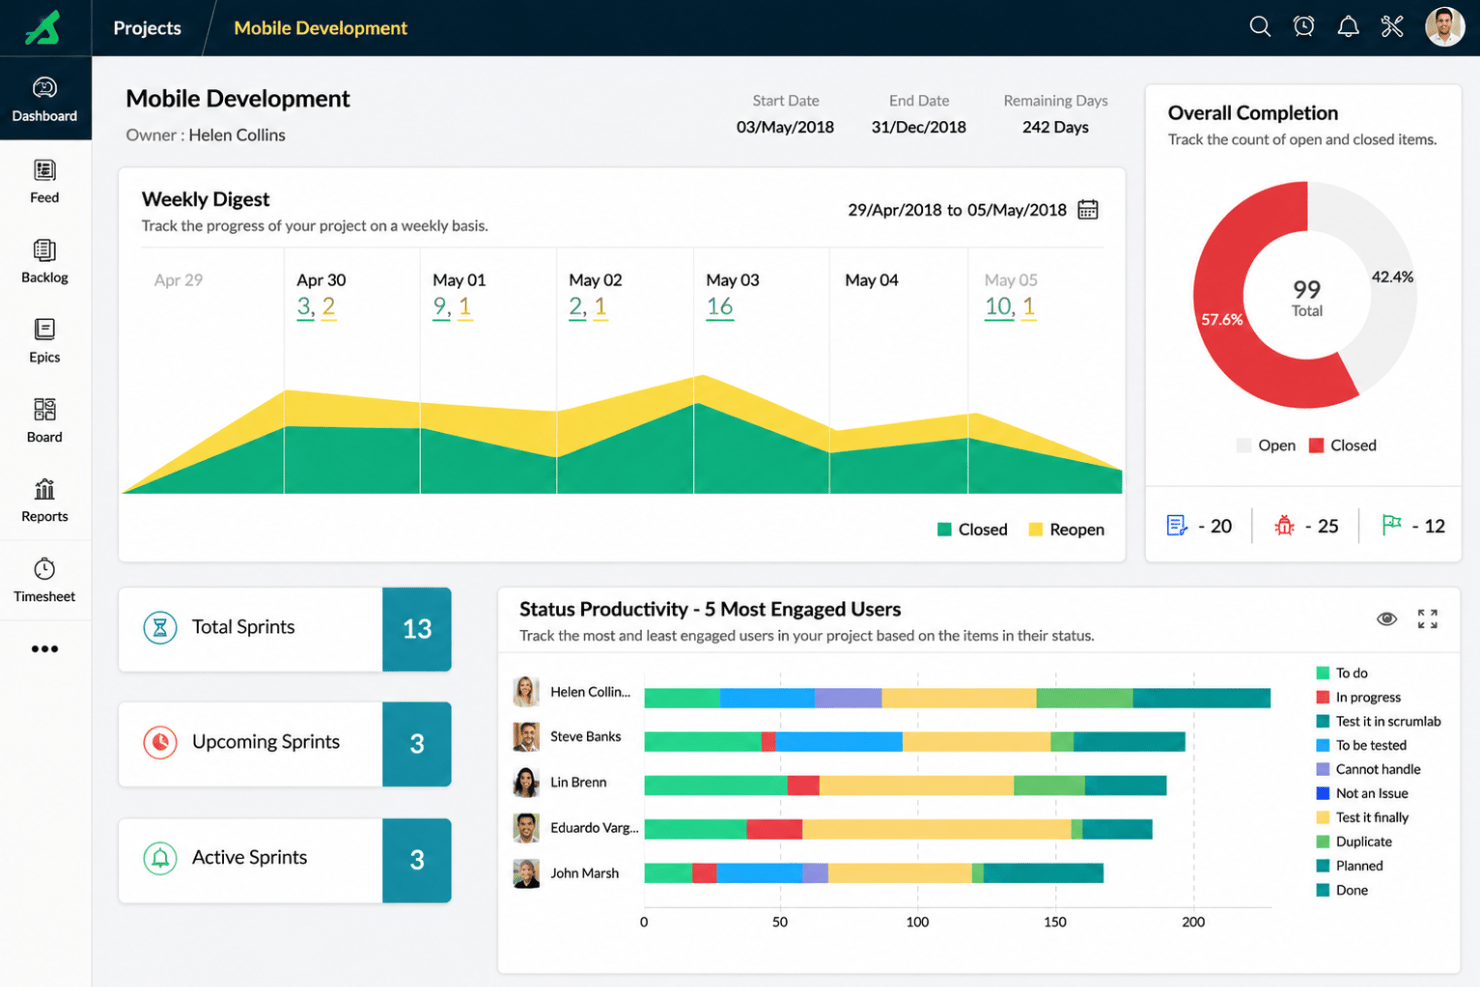Toggle Open legend in Overall Completion
The image size is (1480, 987).
1266,445
